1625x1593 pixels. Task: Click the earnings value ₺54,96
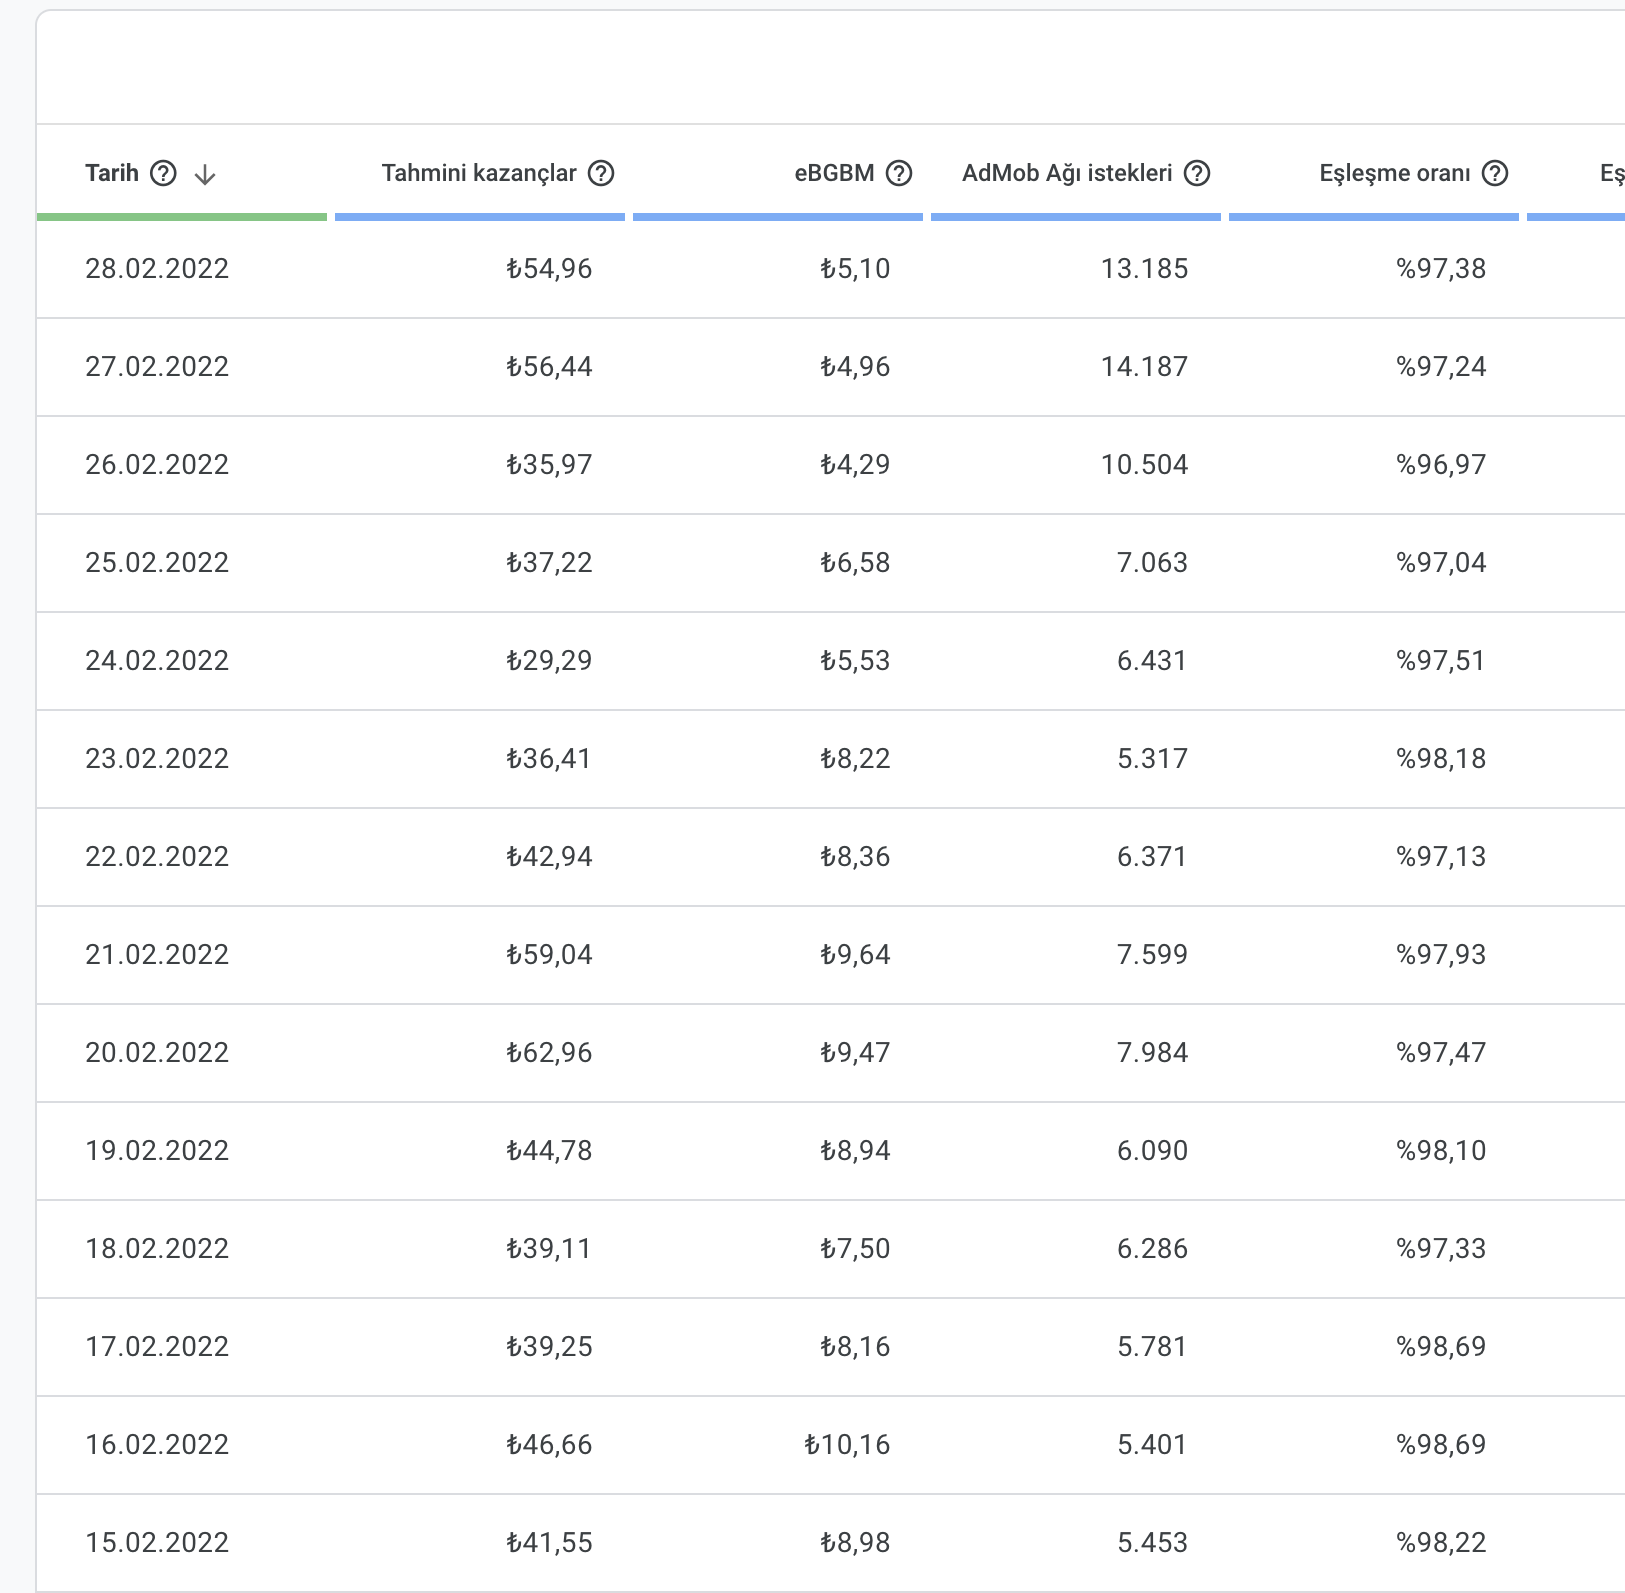549,269
